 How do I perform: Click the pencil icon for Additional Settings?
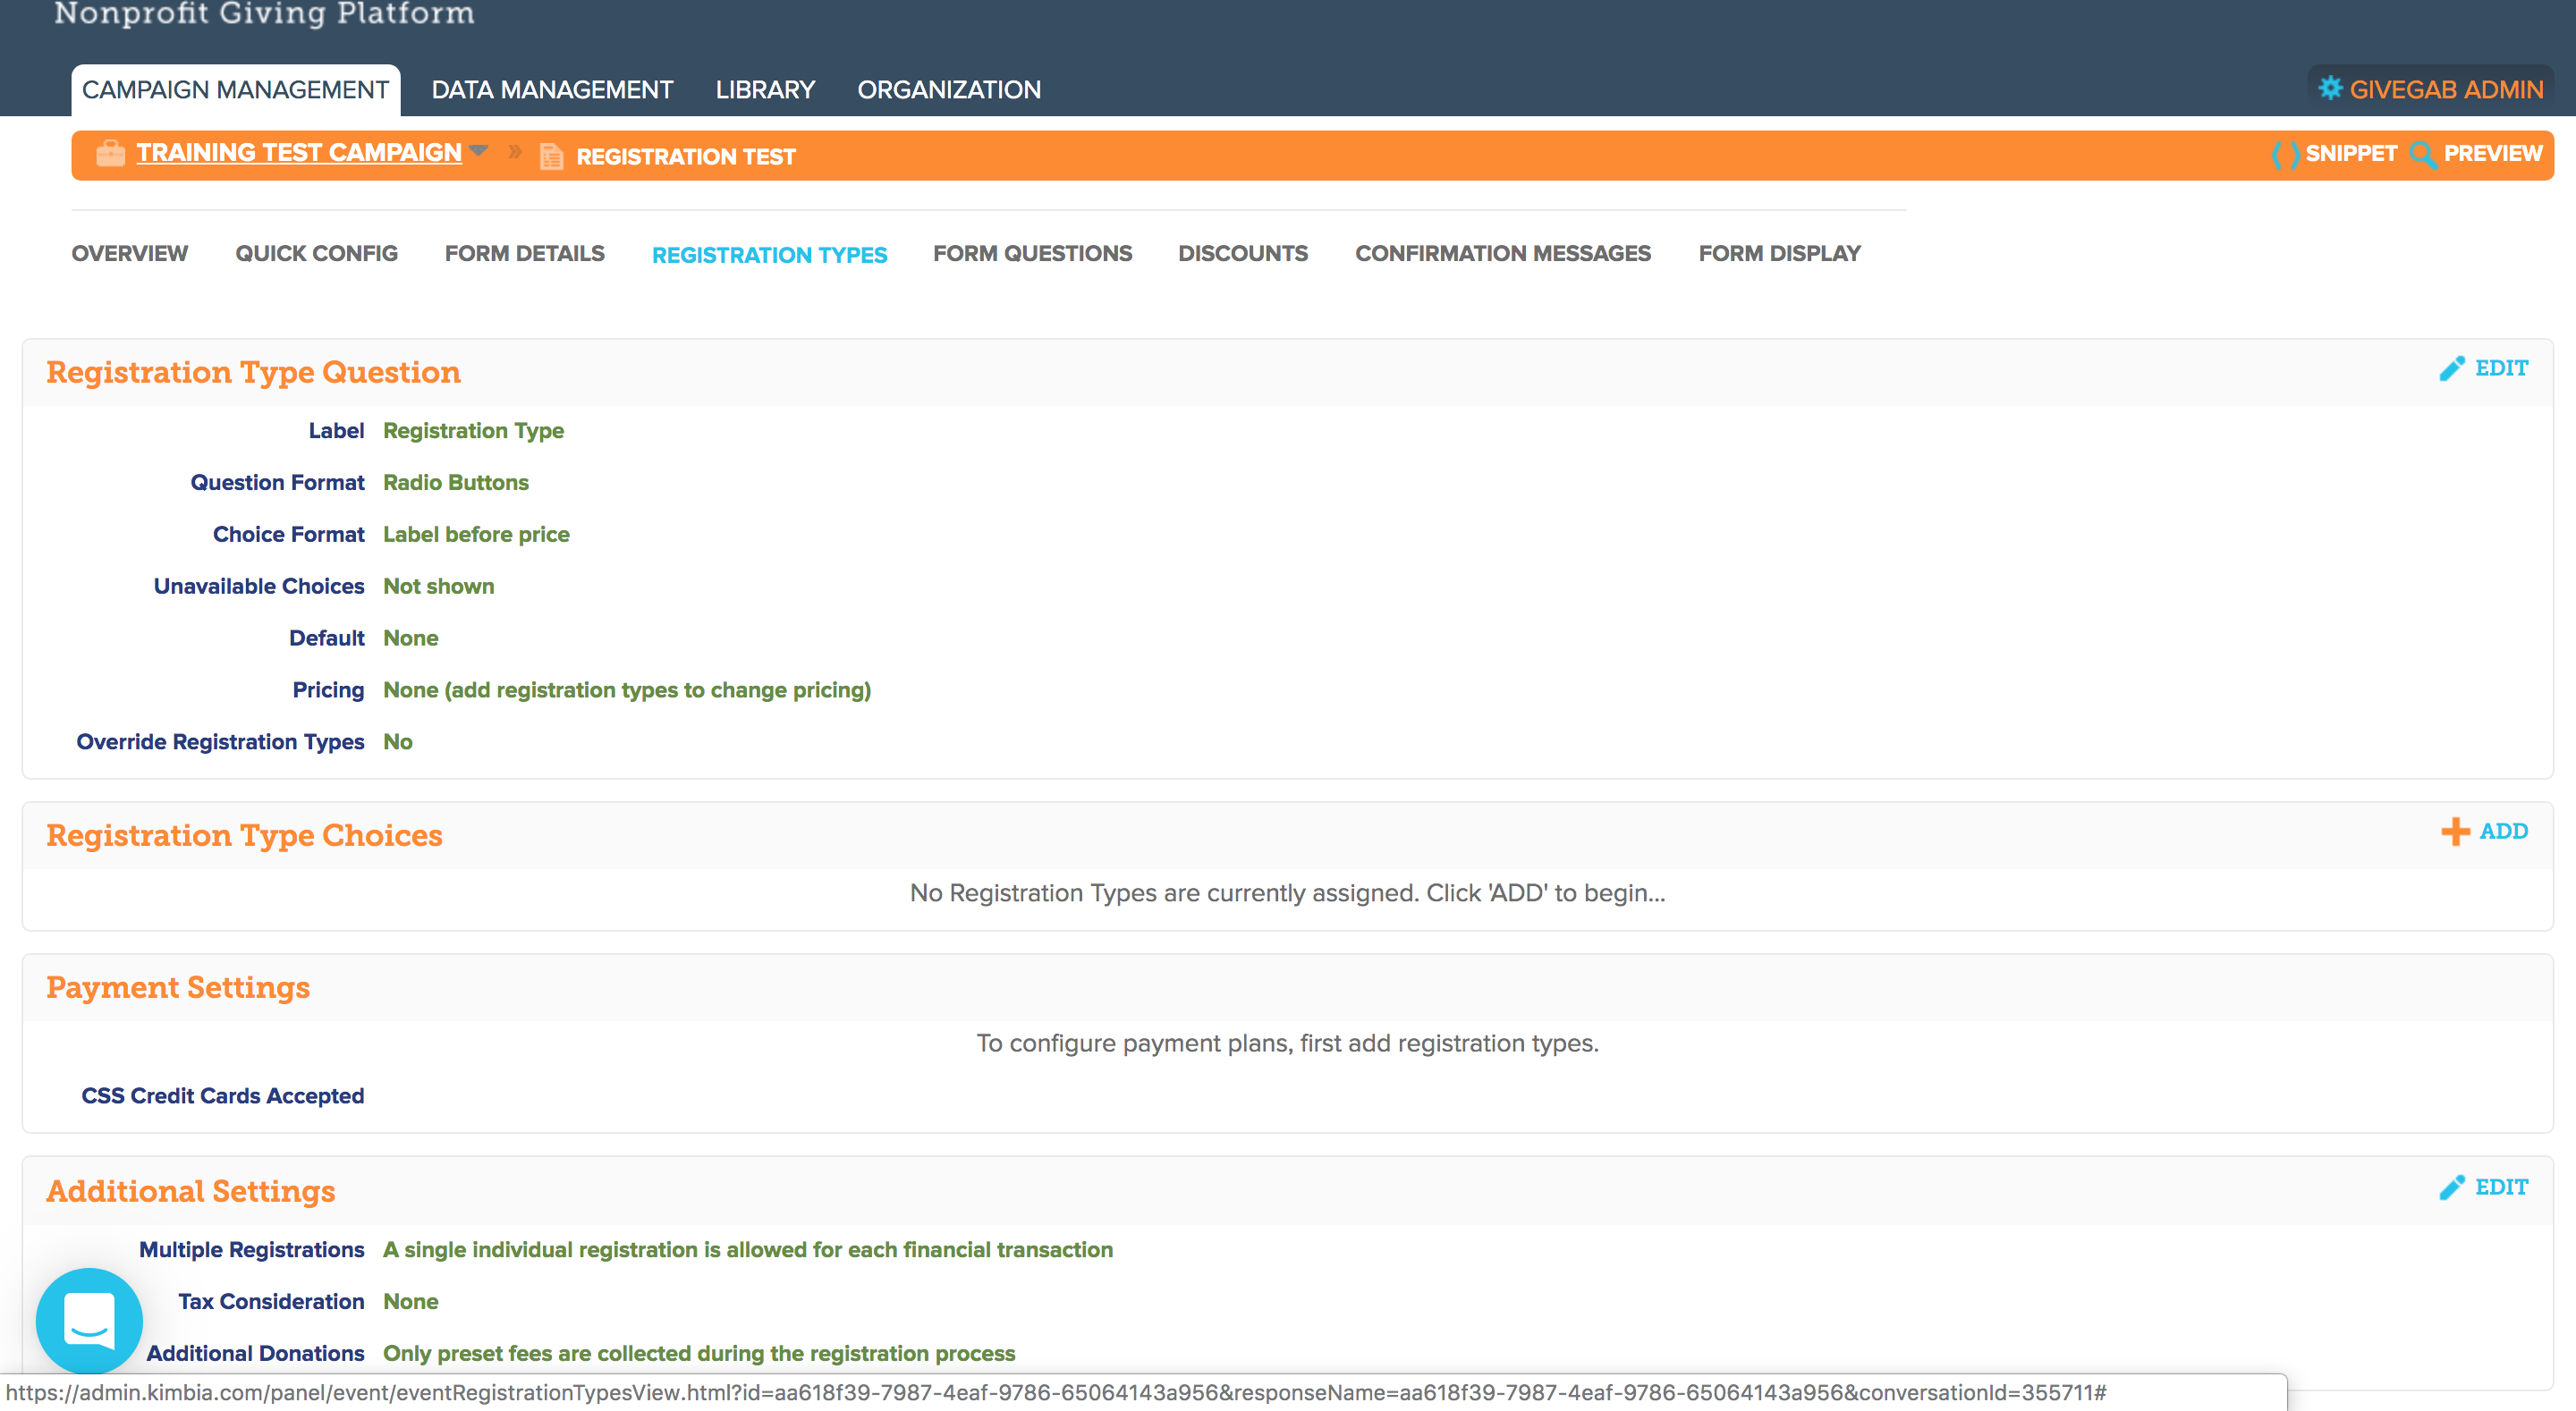coord(2452,1187)
